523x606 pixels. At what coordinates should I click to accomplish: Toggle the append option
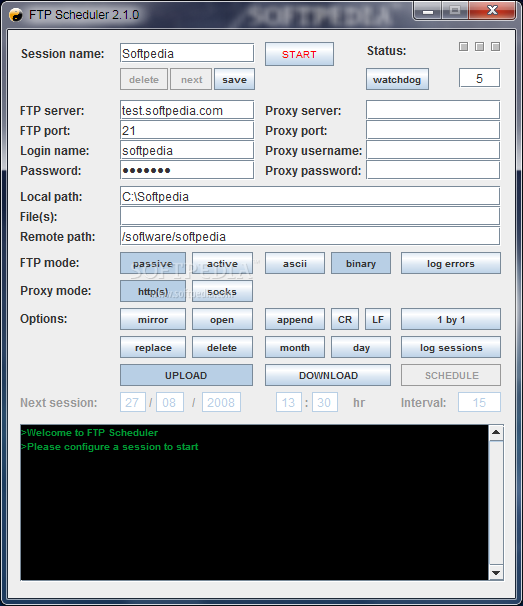[x=295, y=319]
